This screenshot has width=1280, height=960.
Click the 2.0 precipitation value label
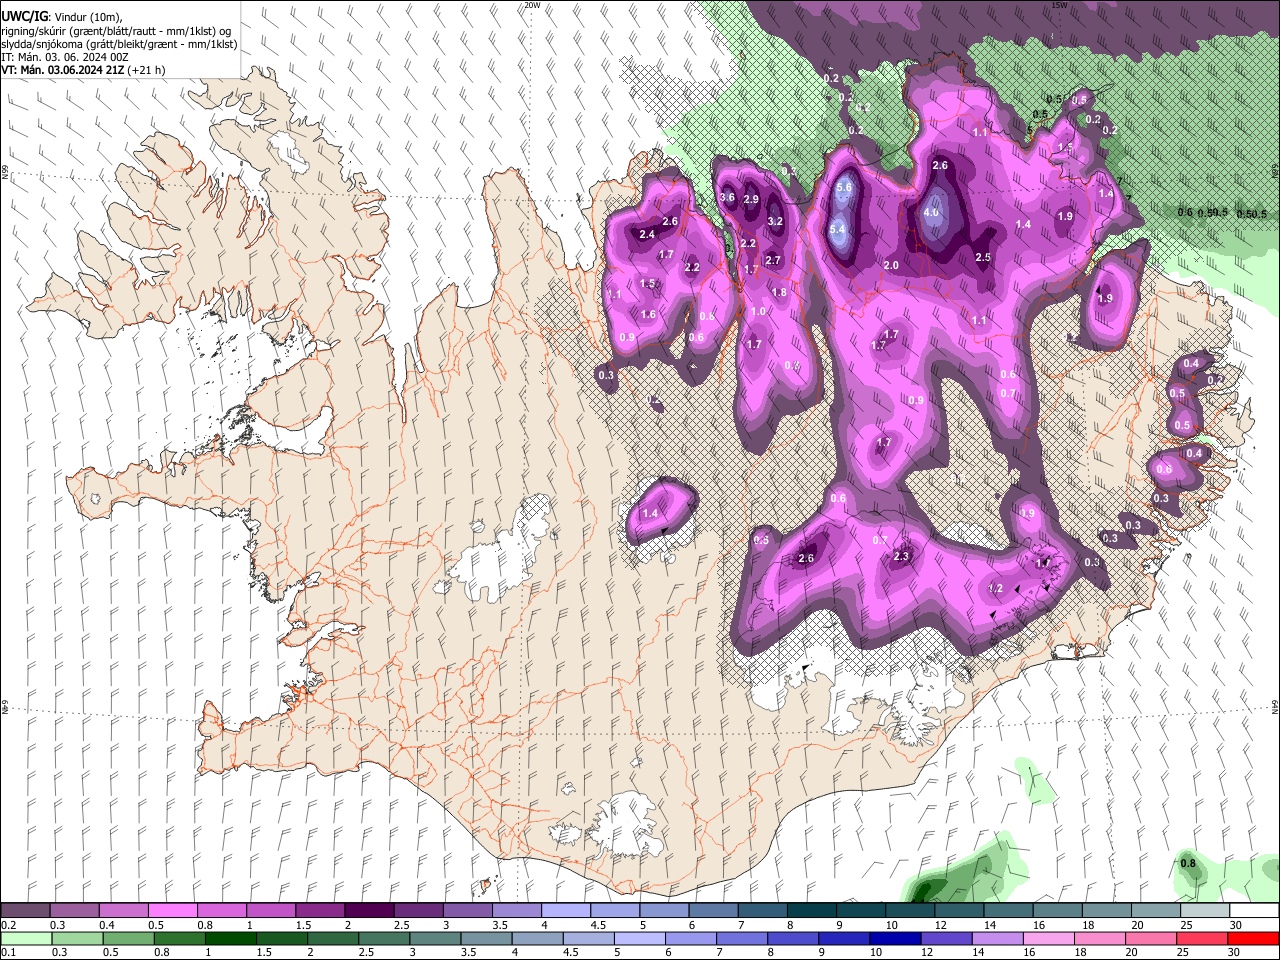[891, 265]
